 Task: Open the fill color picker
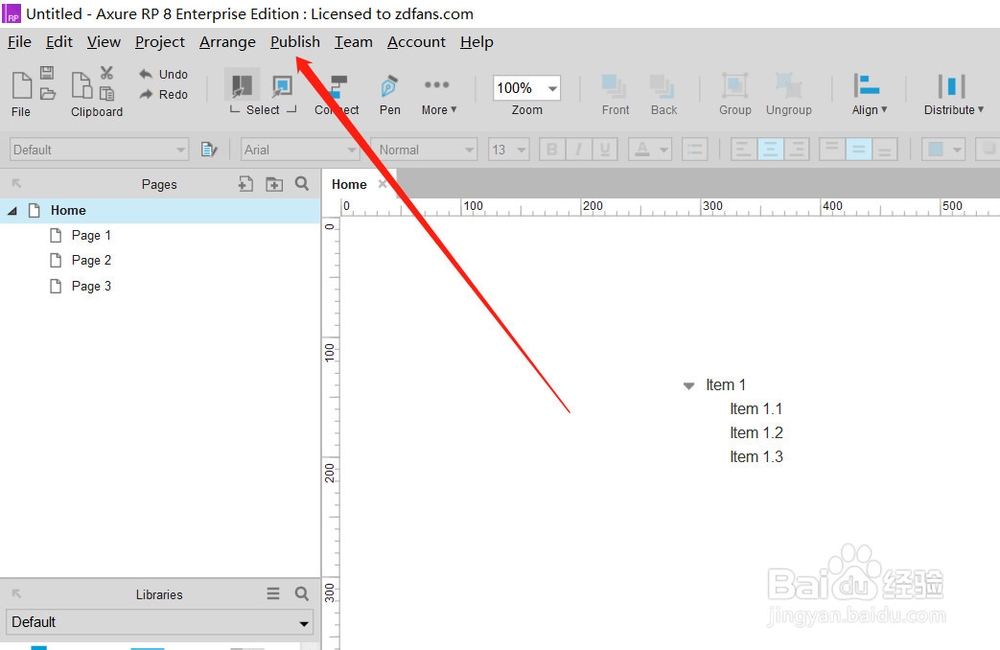coord(943,149)
